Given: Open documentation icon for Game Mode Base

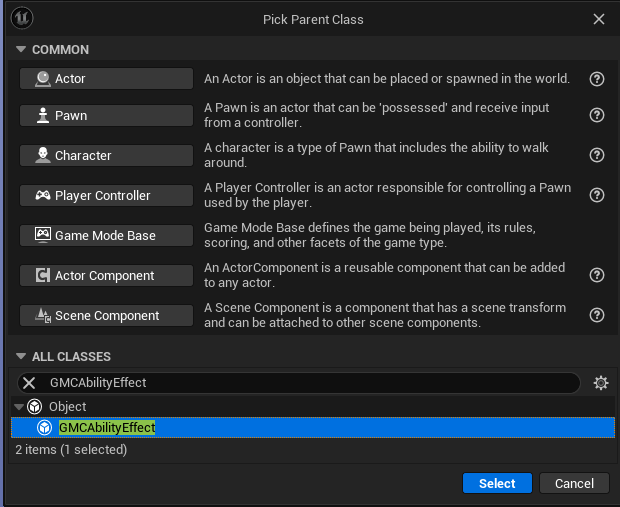Looking at the screenshot, I should pos(597,235).
